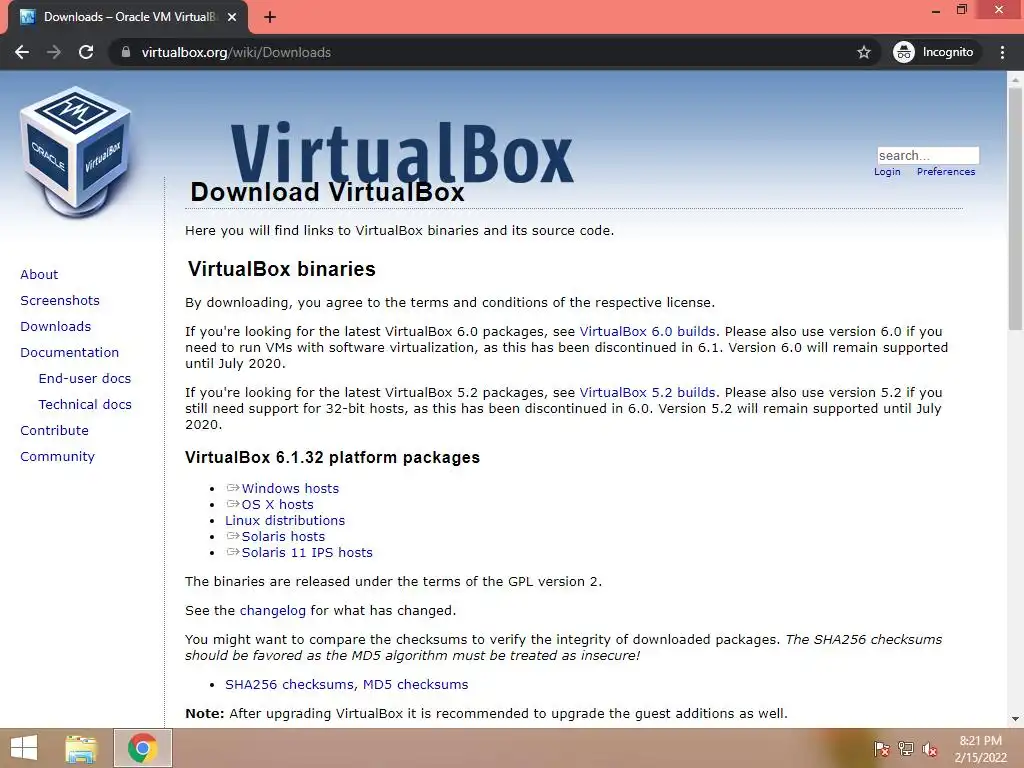Screen dimensions: 1024x768
Task: Click the muted volume tray icon
Action: pos(930,749)
